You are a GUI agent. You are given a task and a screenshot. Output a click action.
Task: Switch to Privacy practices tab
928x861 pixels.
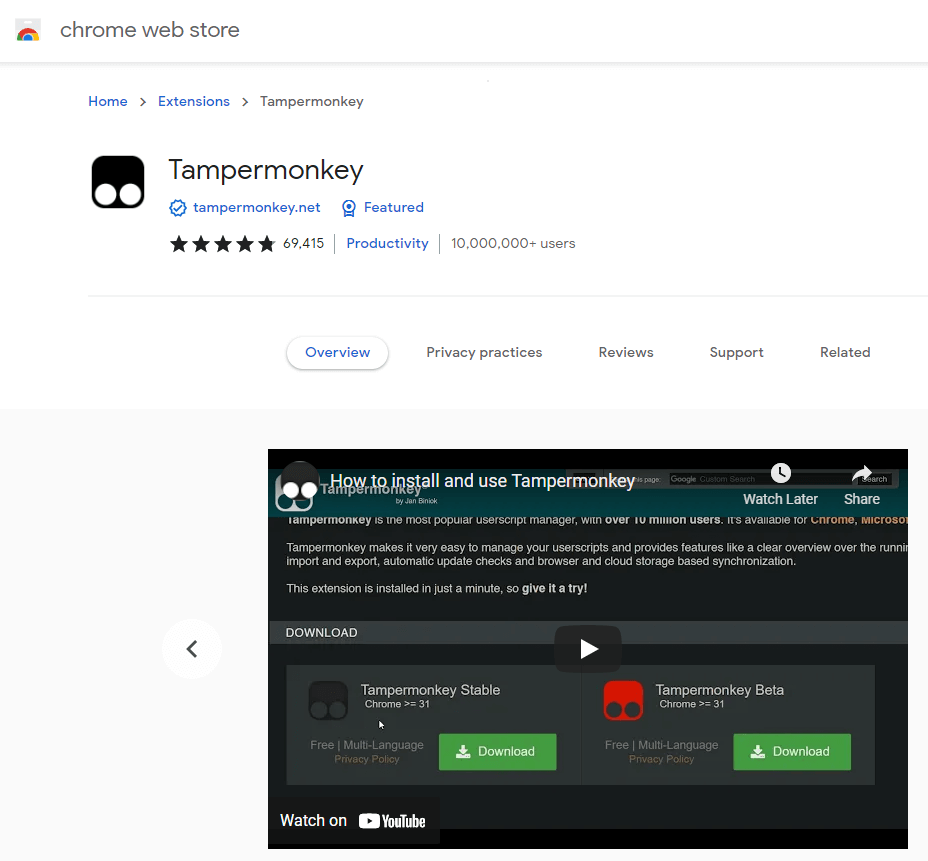[484, 353]
